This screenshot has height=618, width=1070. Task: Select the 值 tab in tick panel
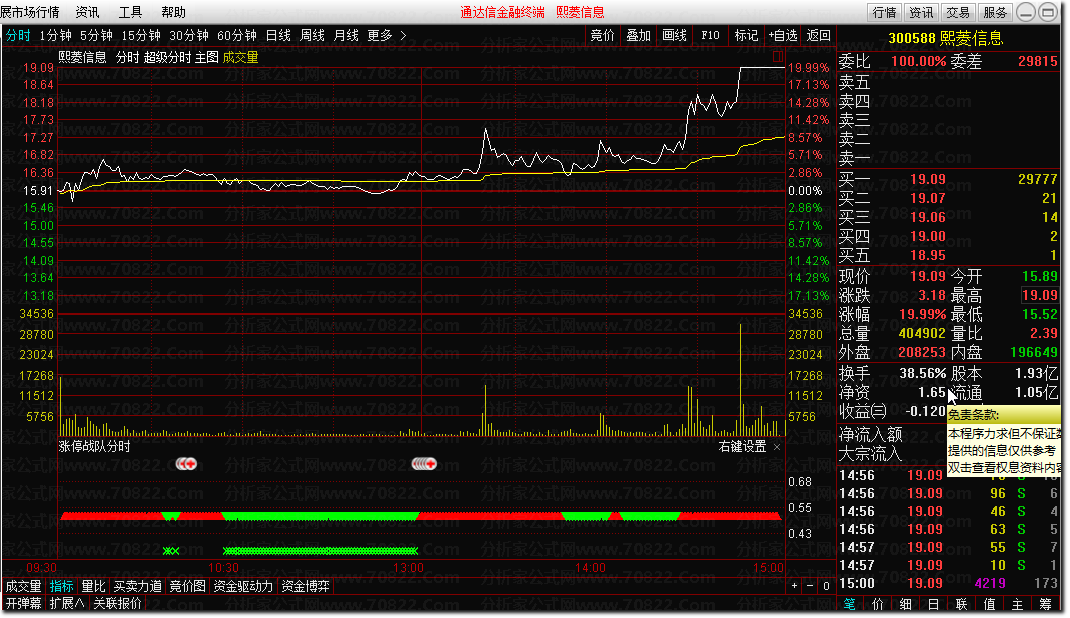click(989, 604)
